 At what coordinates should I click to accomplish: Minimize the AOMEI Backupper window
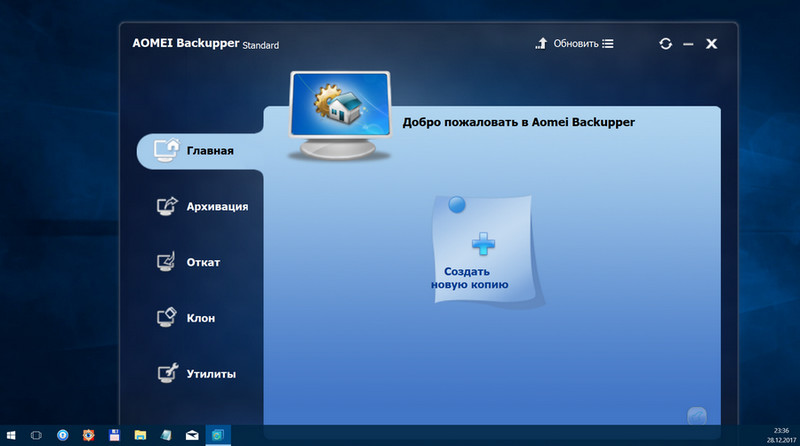tap(688, 44)
